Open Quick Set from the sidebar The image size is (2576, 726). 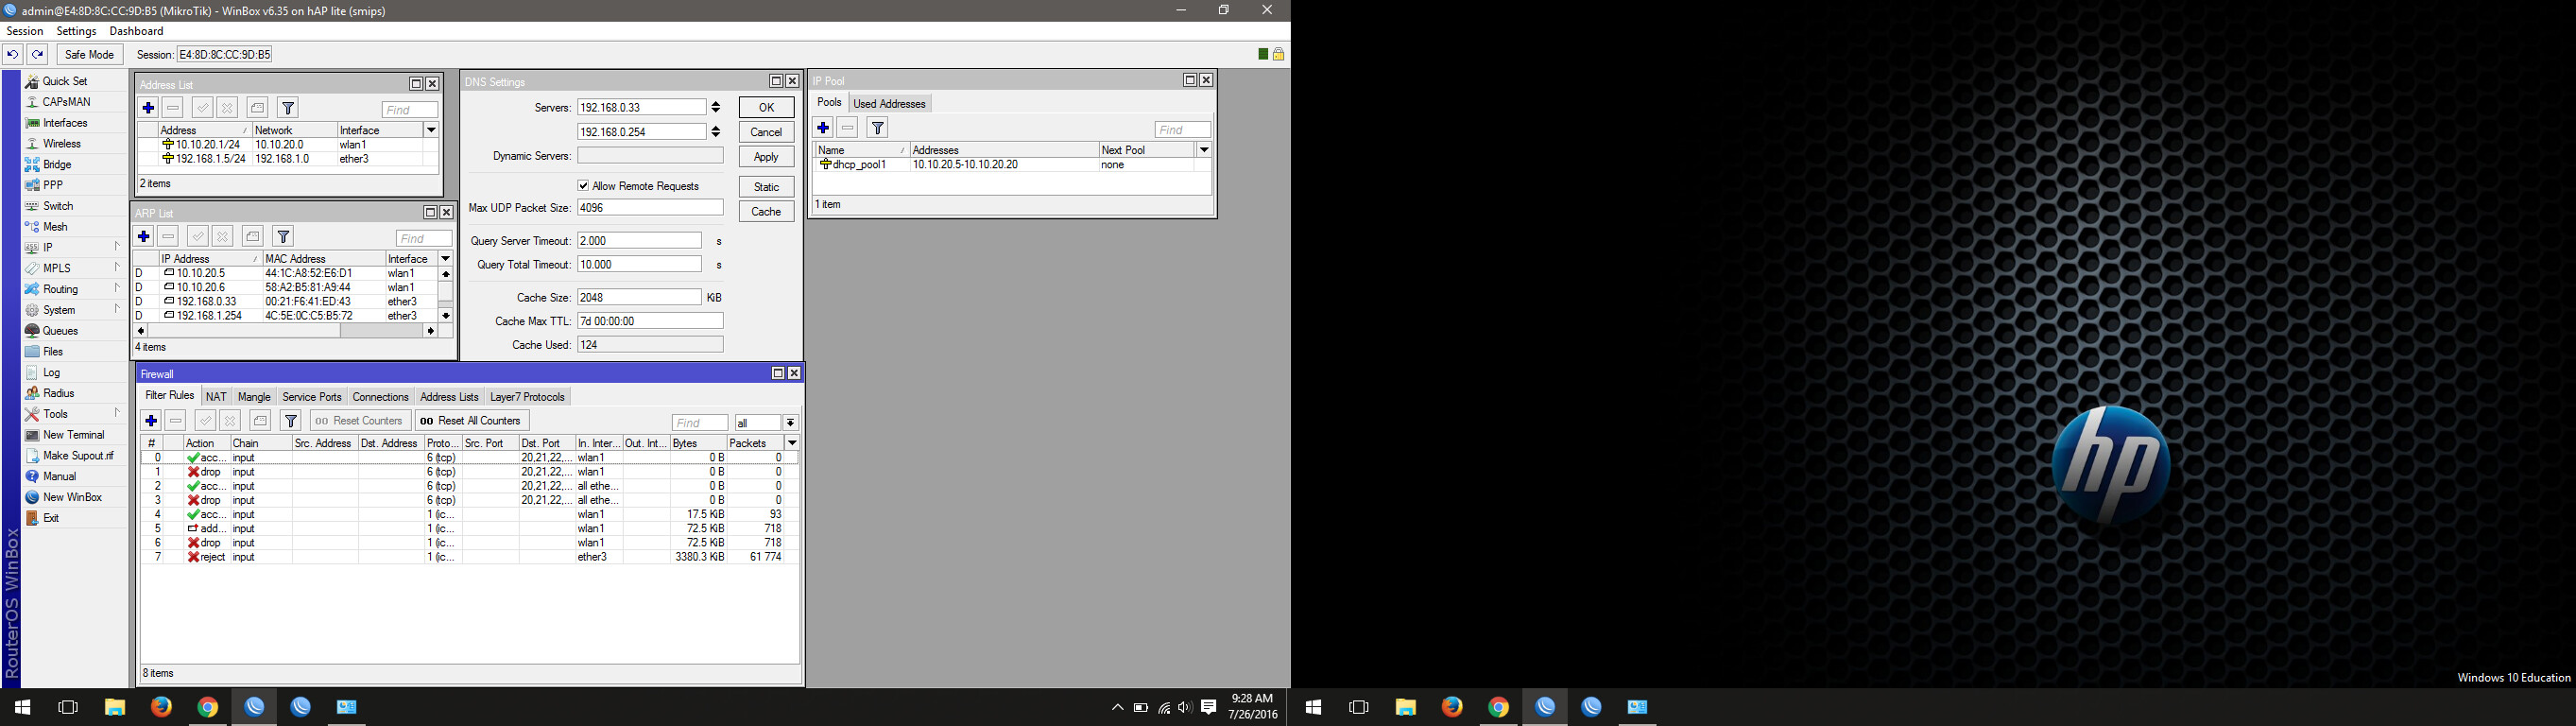tap(65, 81)
